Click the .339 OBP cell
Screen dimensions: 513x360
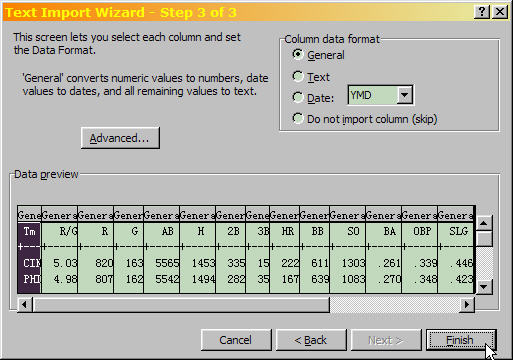[425, 263]
